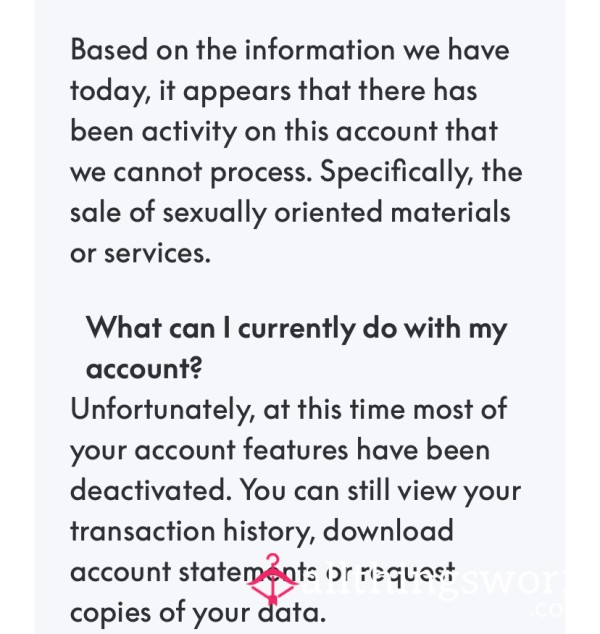Click the phrase "sexually oriented materials"

point(336,213)
